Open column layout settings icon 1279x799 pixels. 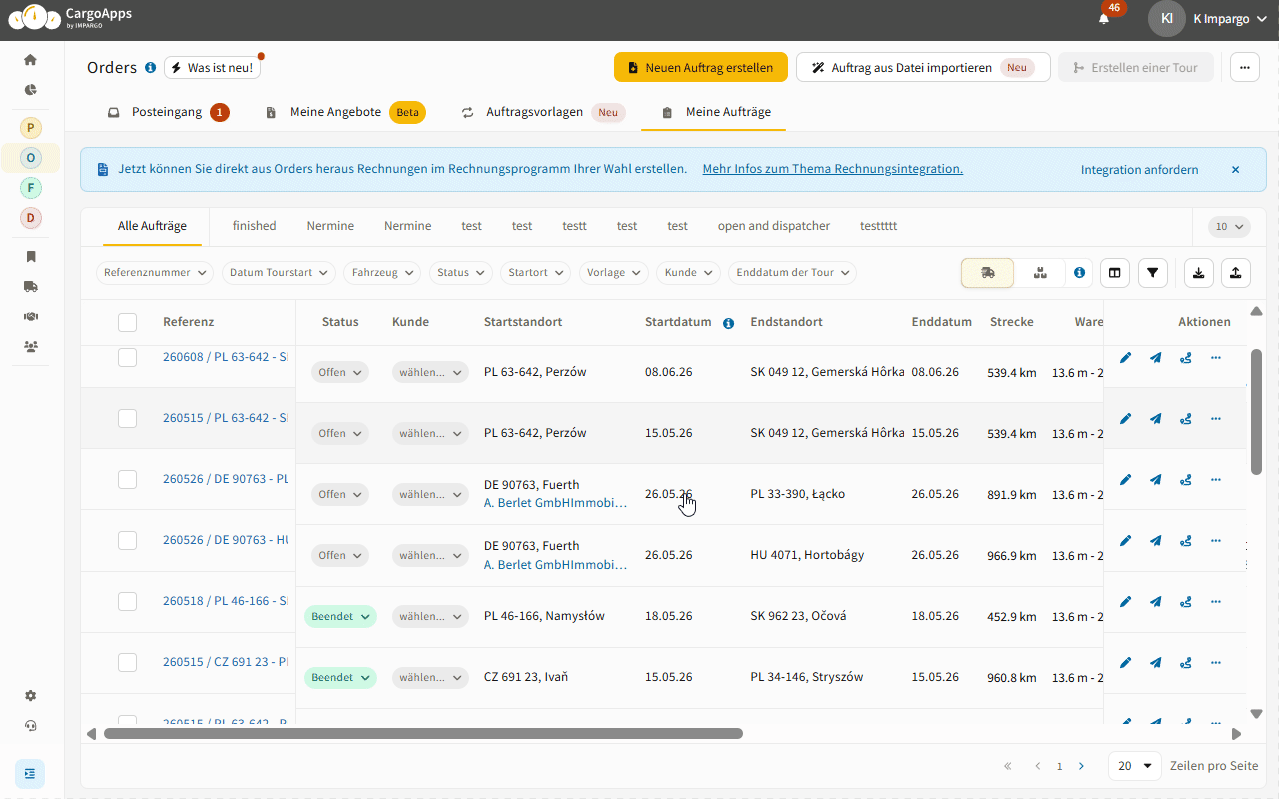click(1115, 273)
